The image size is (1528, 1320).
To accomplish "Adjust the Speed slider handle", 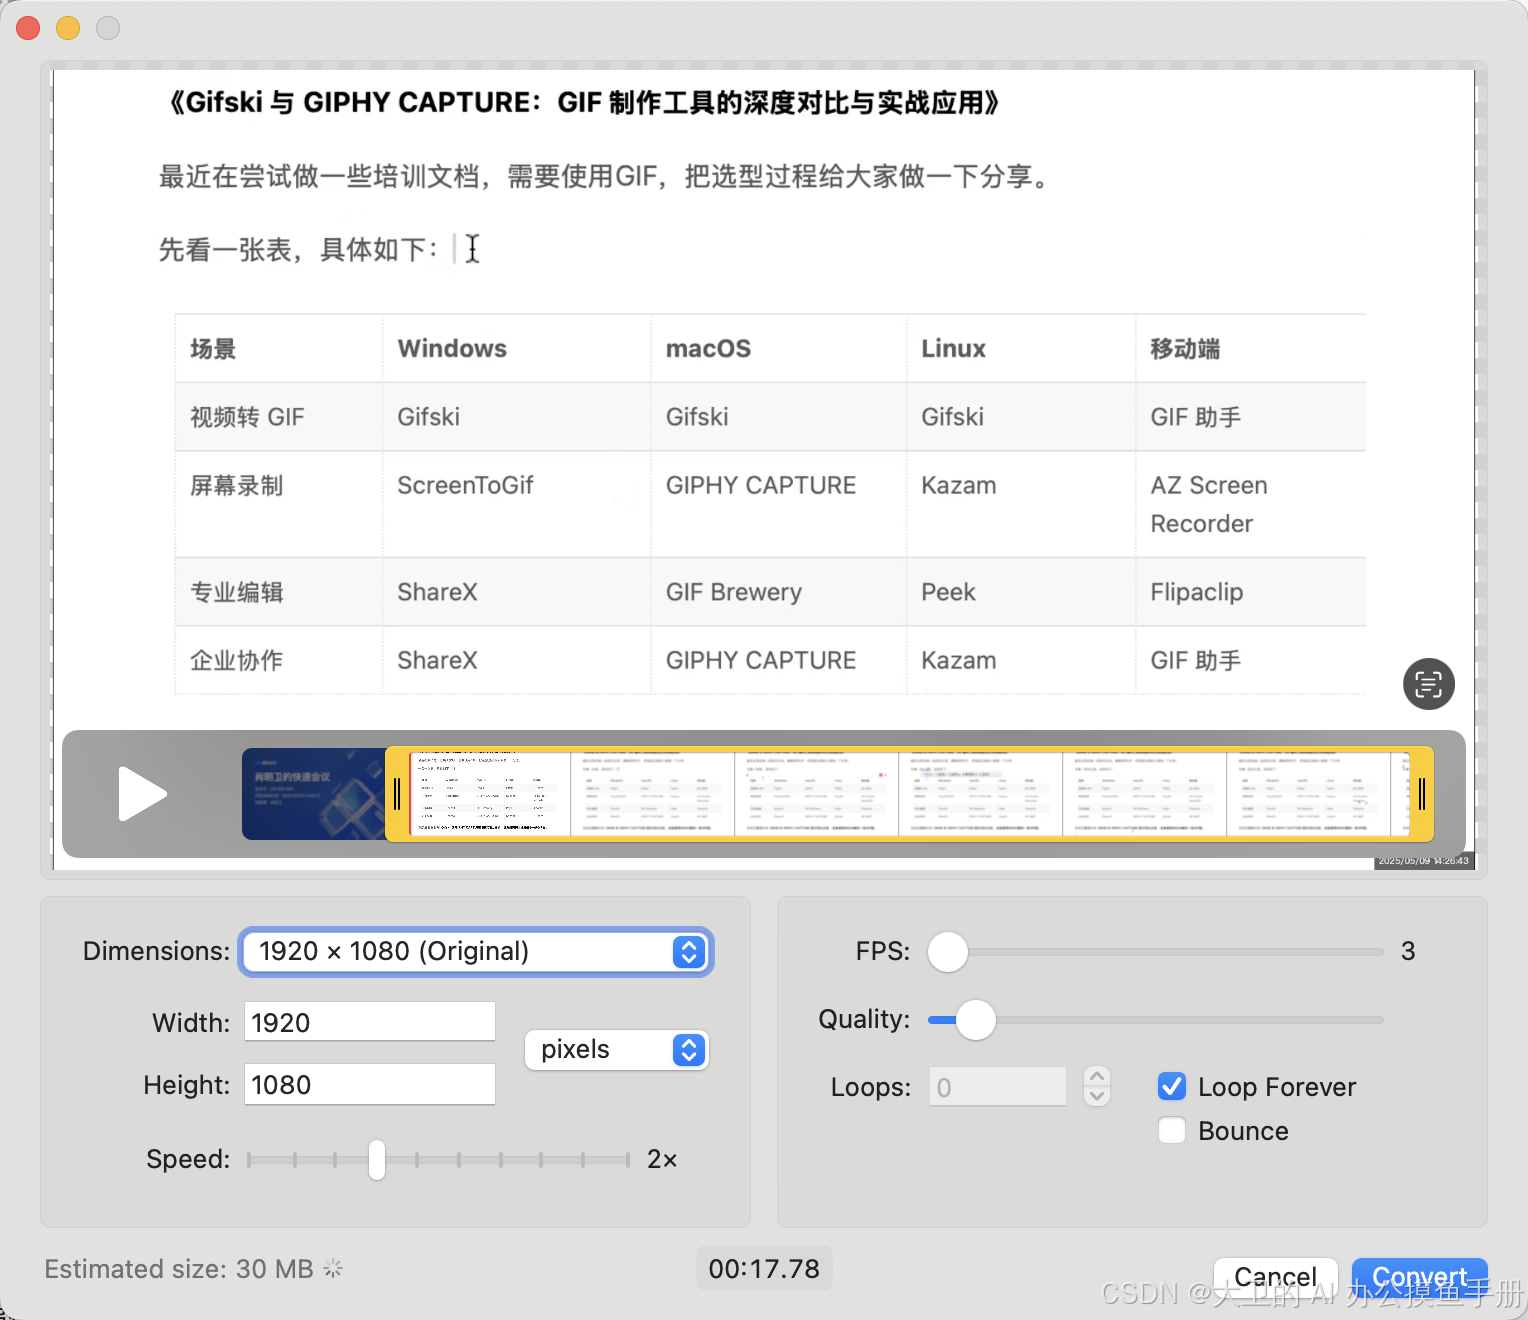I will pyautogui.click(x=377, y=1160).
